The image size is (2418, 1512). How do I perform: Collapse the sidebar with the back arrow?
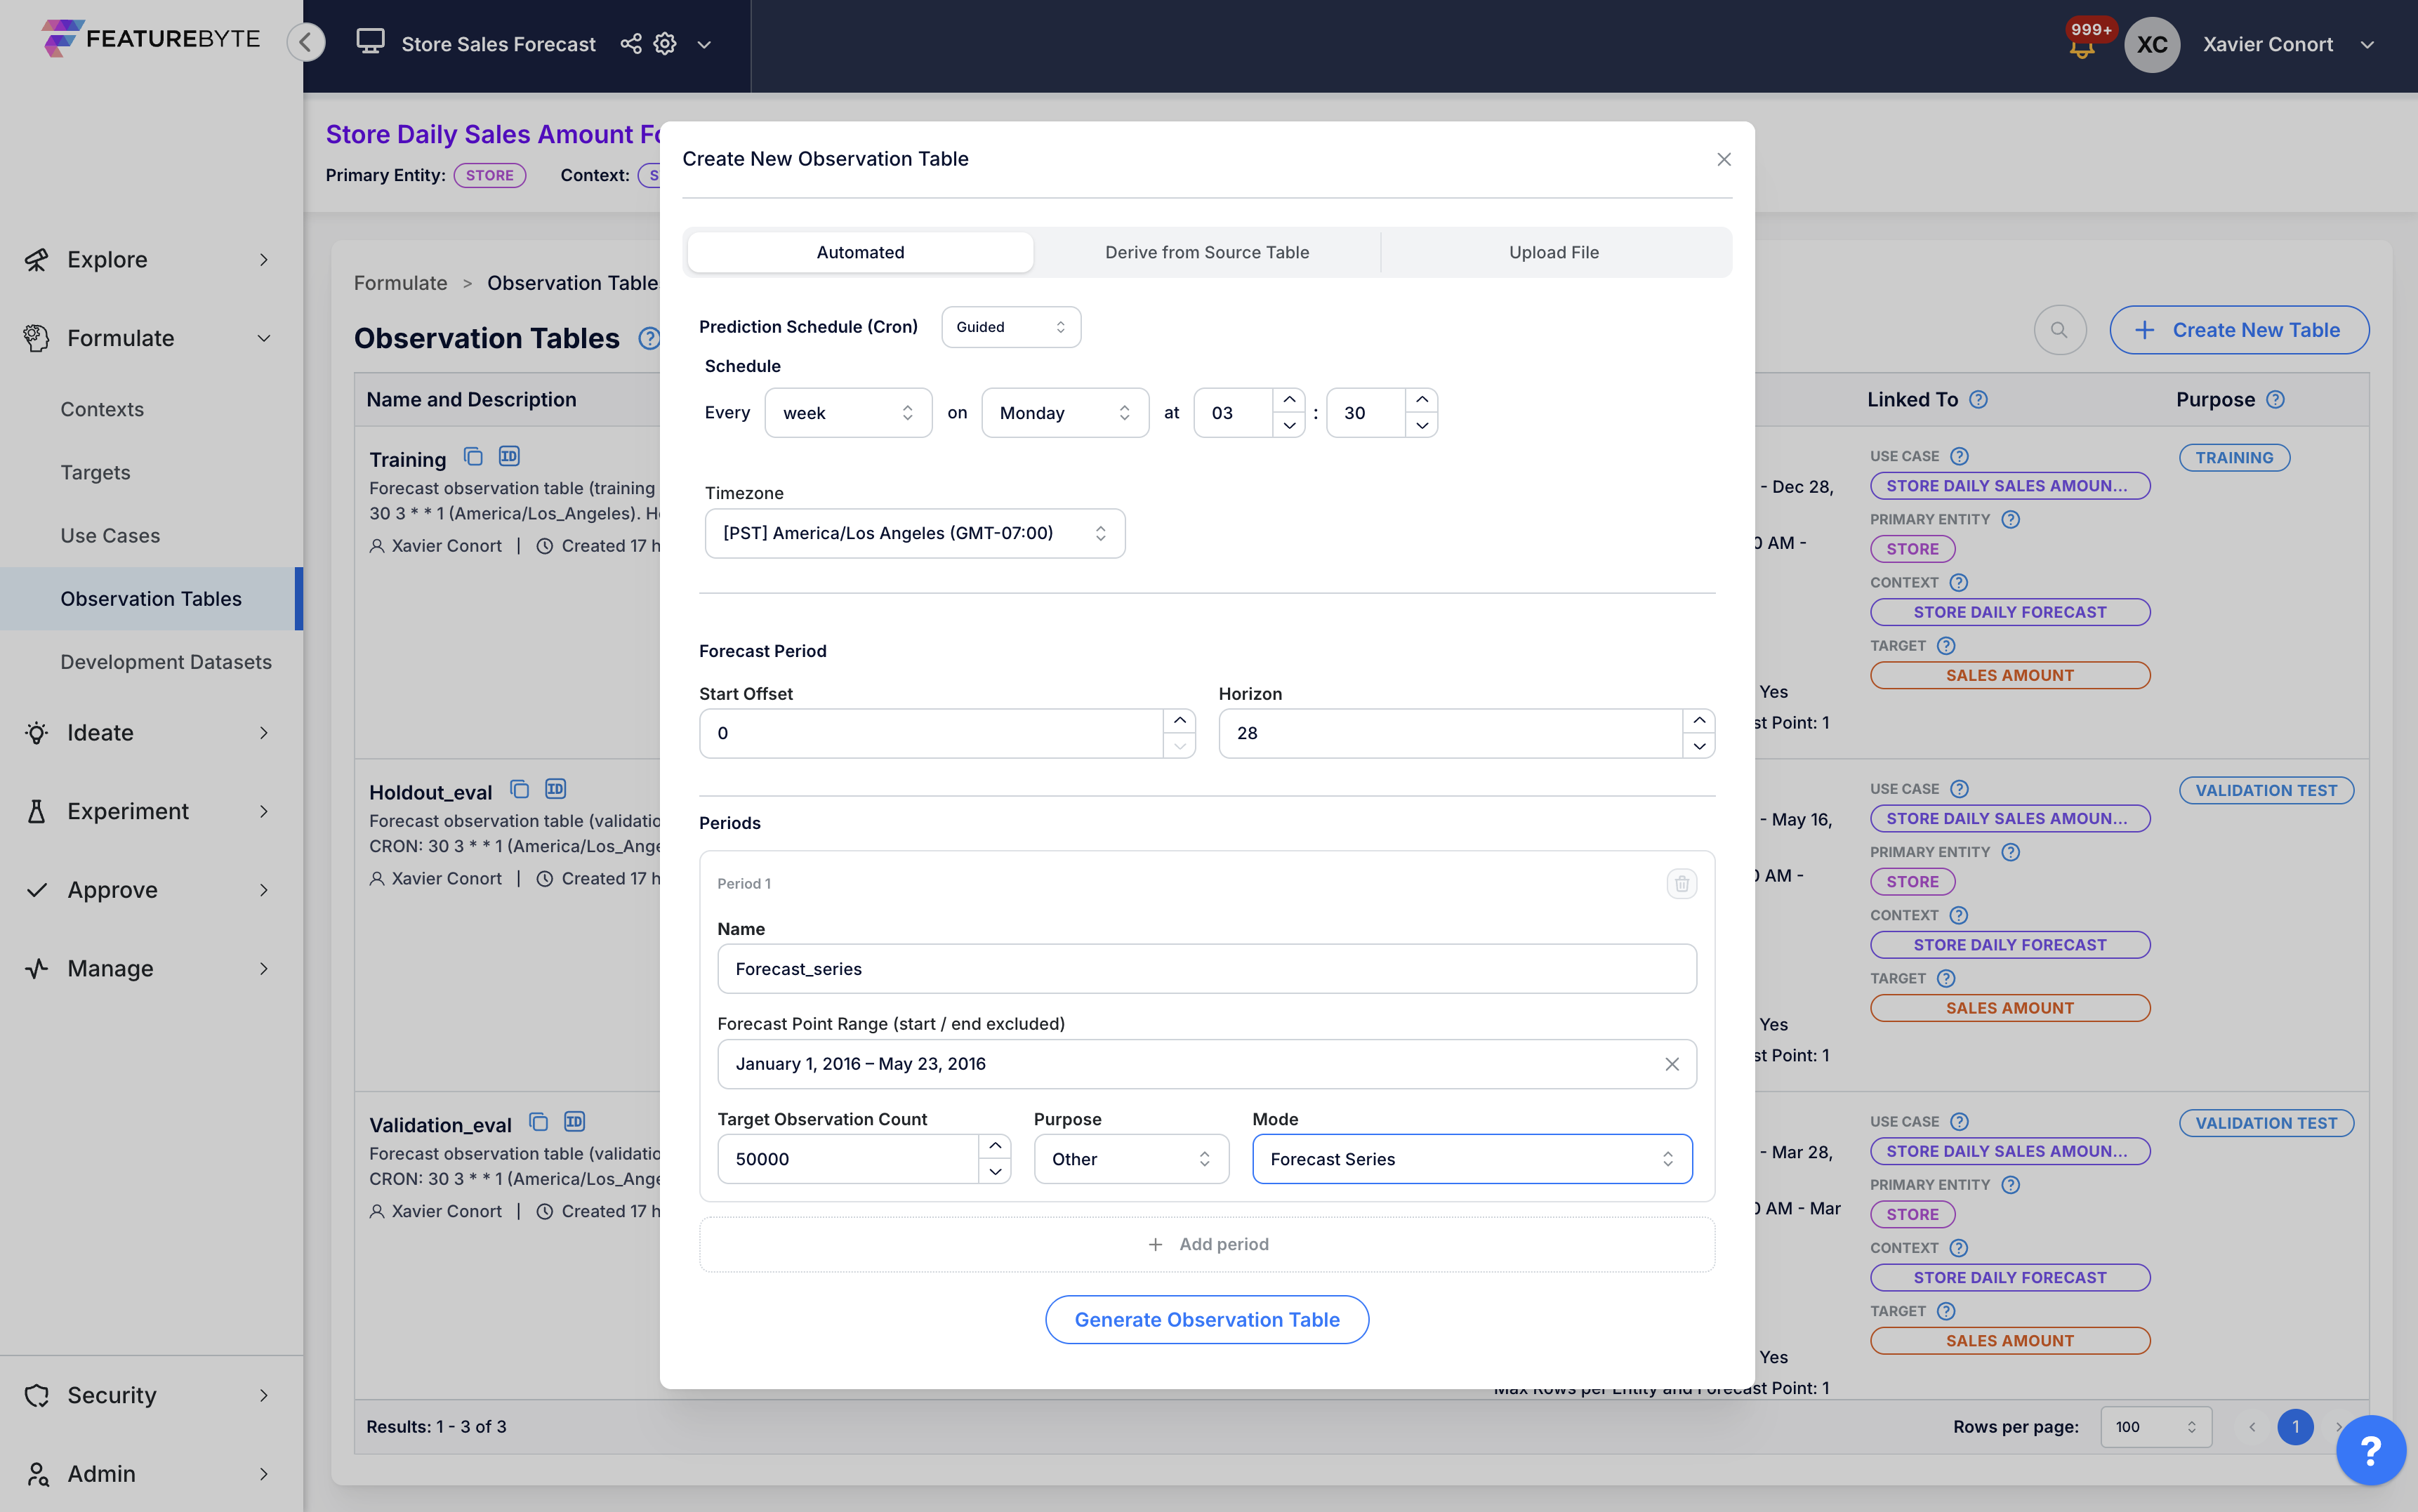306,42
